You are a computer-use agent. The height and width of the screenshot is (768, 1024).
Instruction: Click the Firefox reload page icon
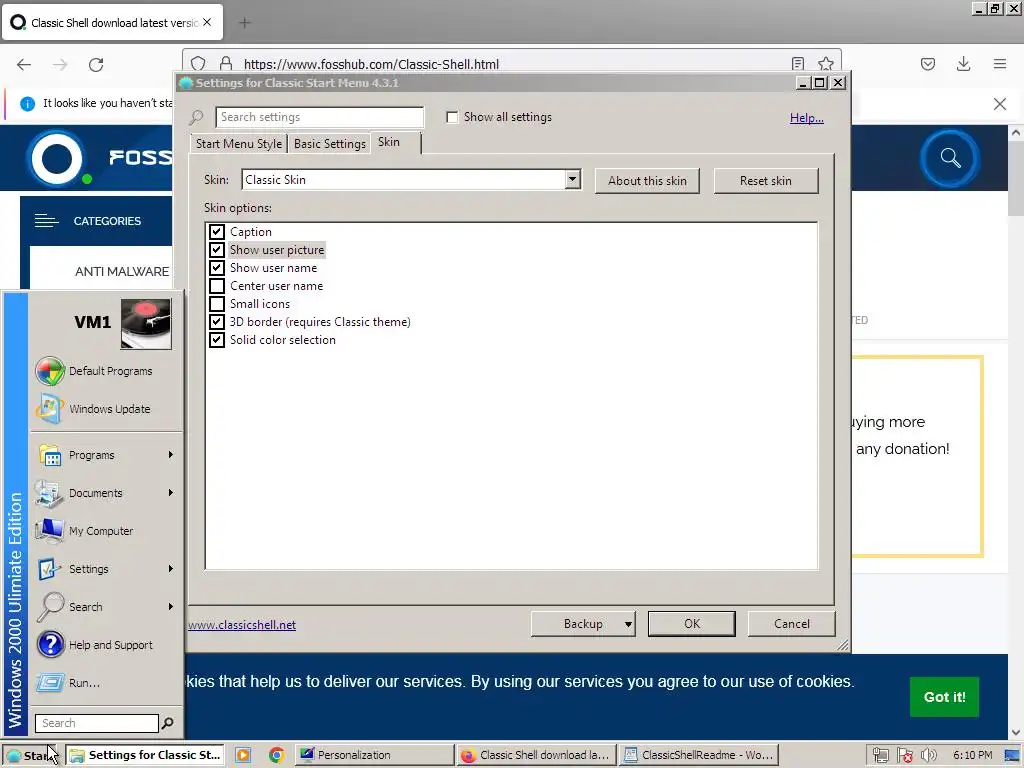(x=96, y=65)
